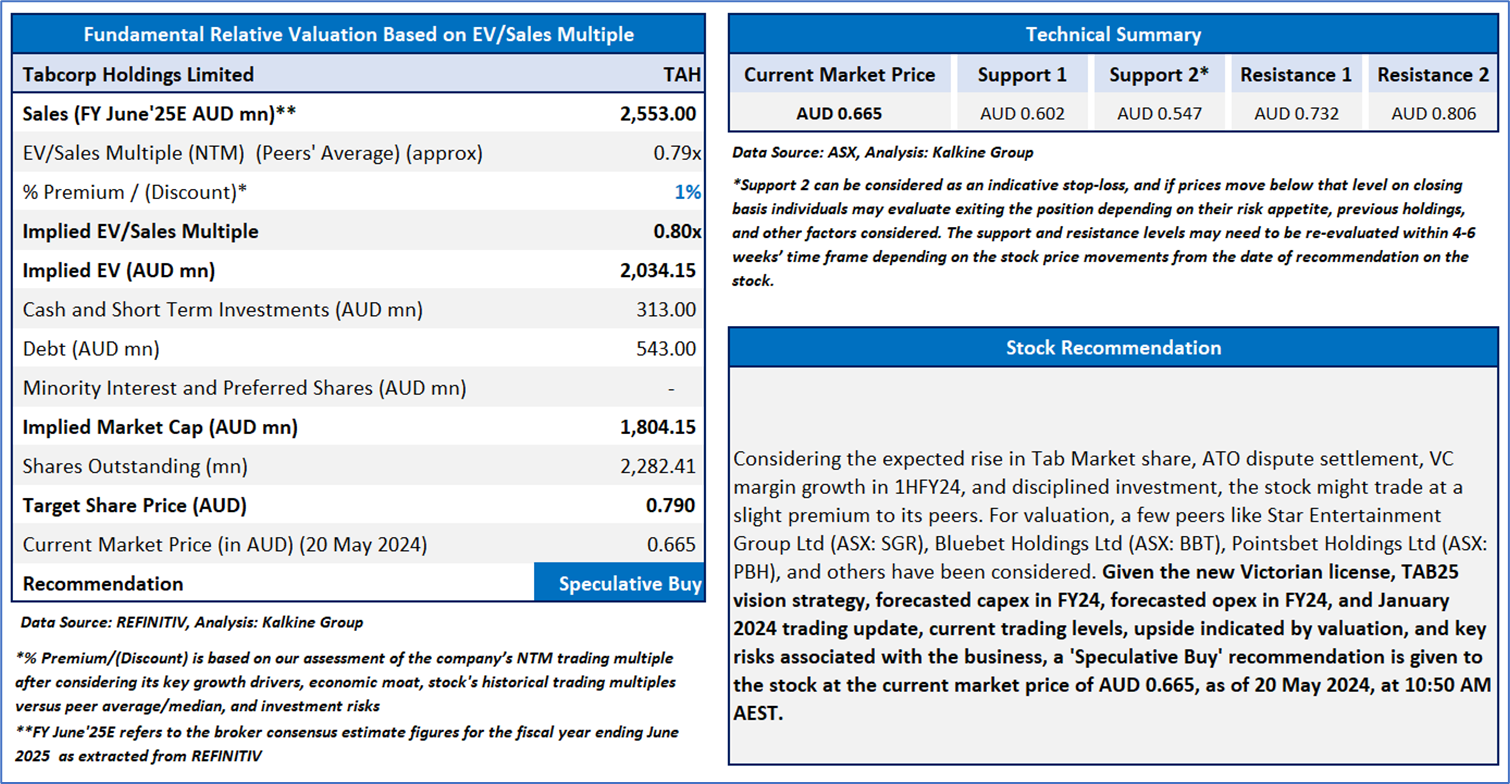
Task: Click the dash value in the Minority Interest row
Action: [671, 388]
